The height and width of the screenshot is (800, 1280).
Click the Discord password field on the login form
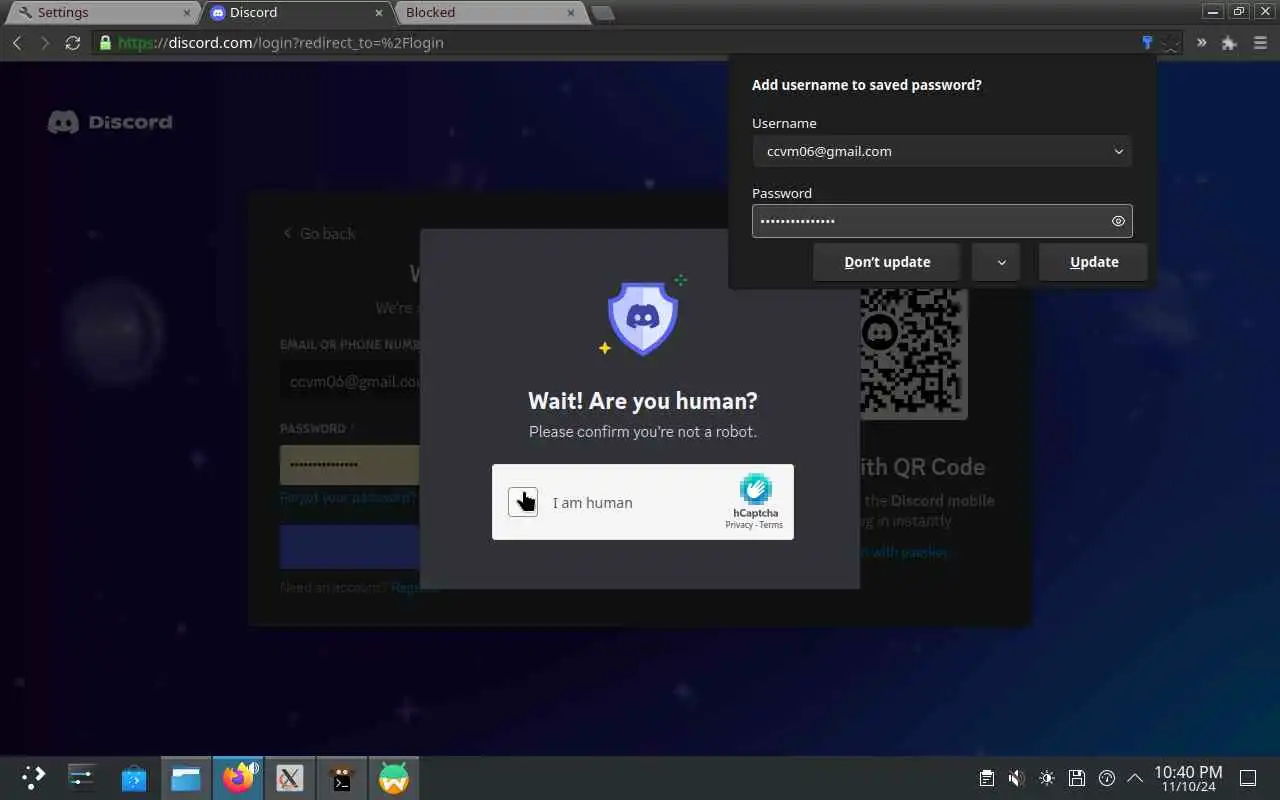click(350, 465)
